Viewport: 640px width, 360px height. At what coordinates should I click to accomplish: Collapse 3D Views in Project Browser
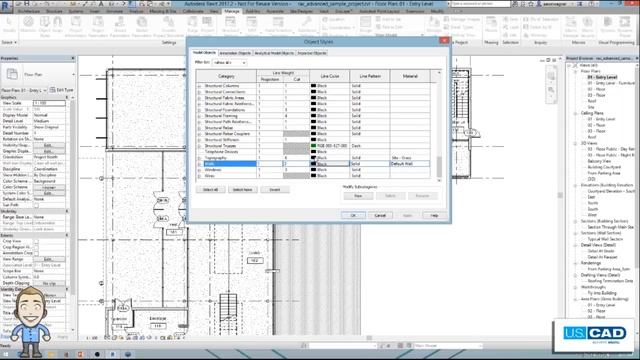576,143
